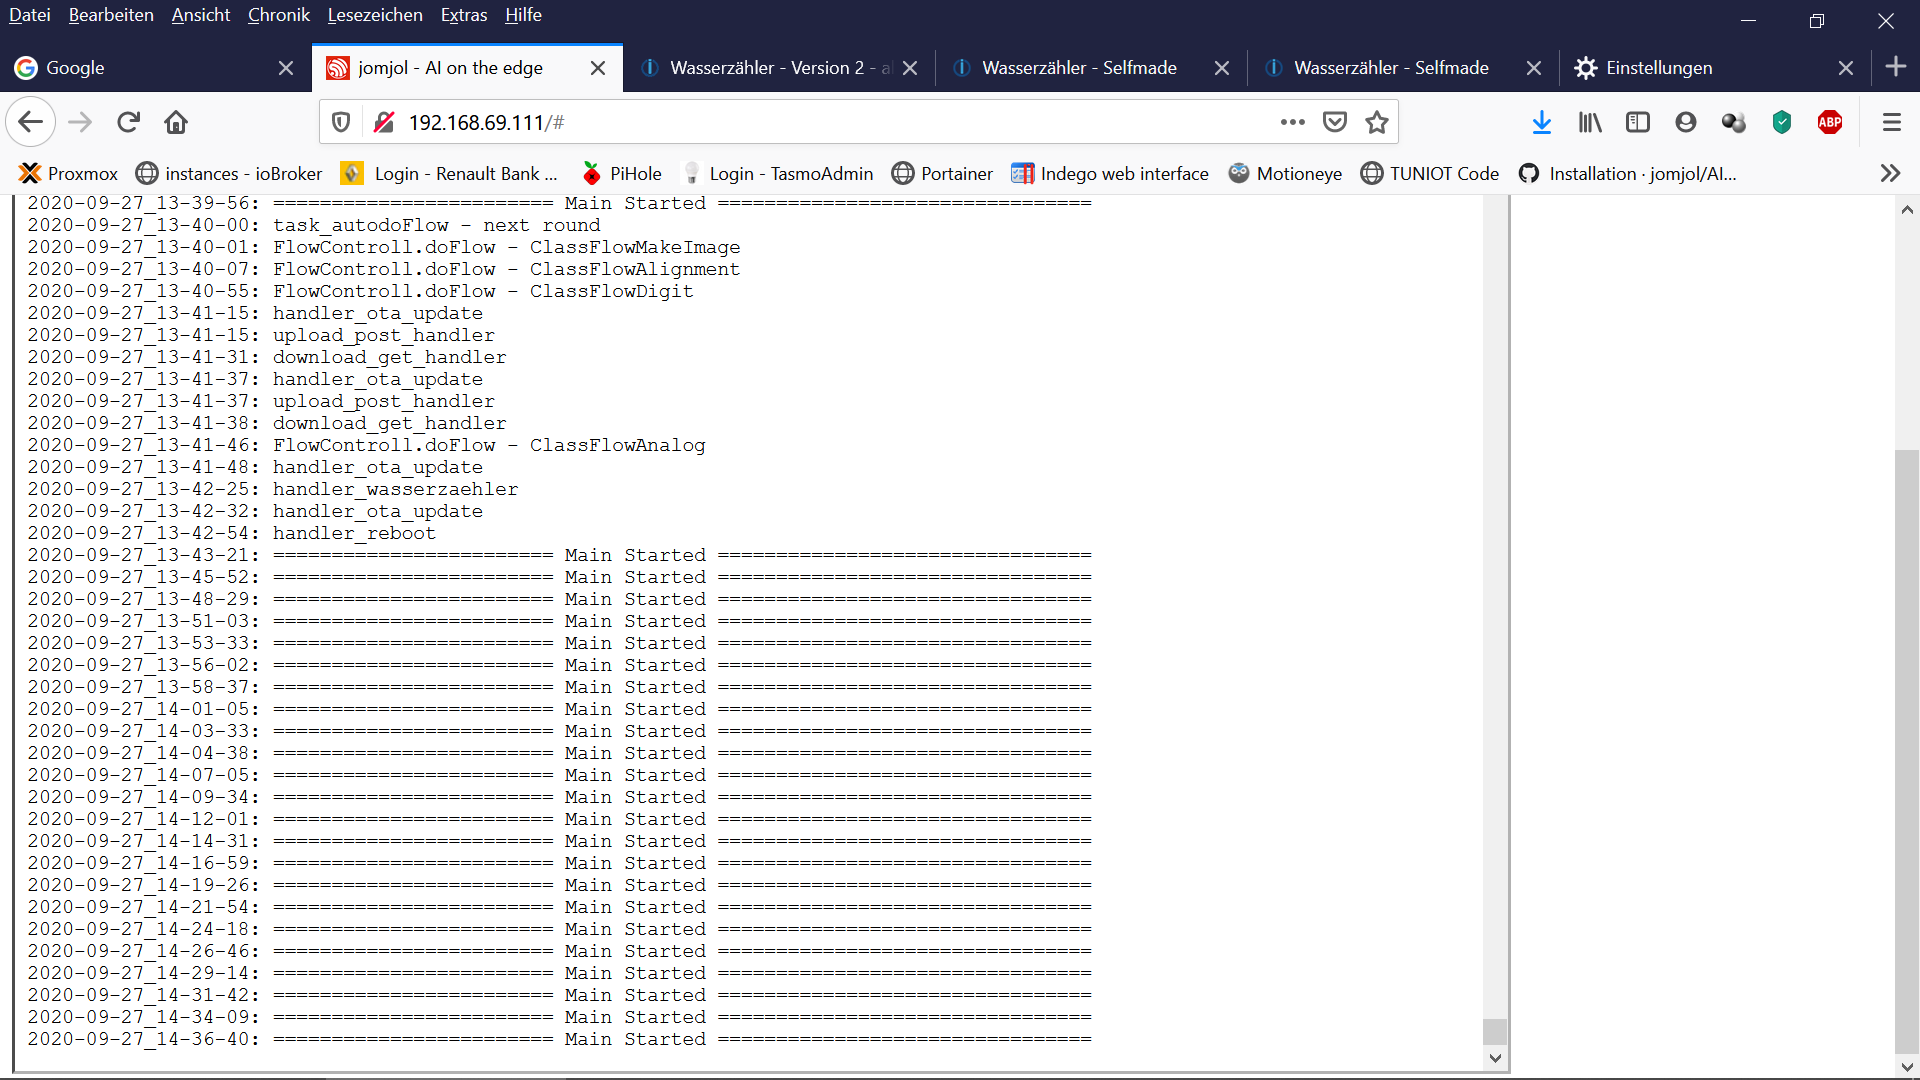Open the green shield extension
The width and height of the screenshot is (1920, 1080).
coord(1782,122)
